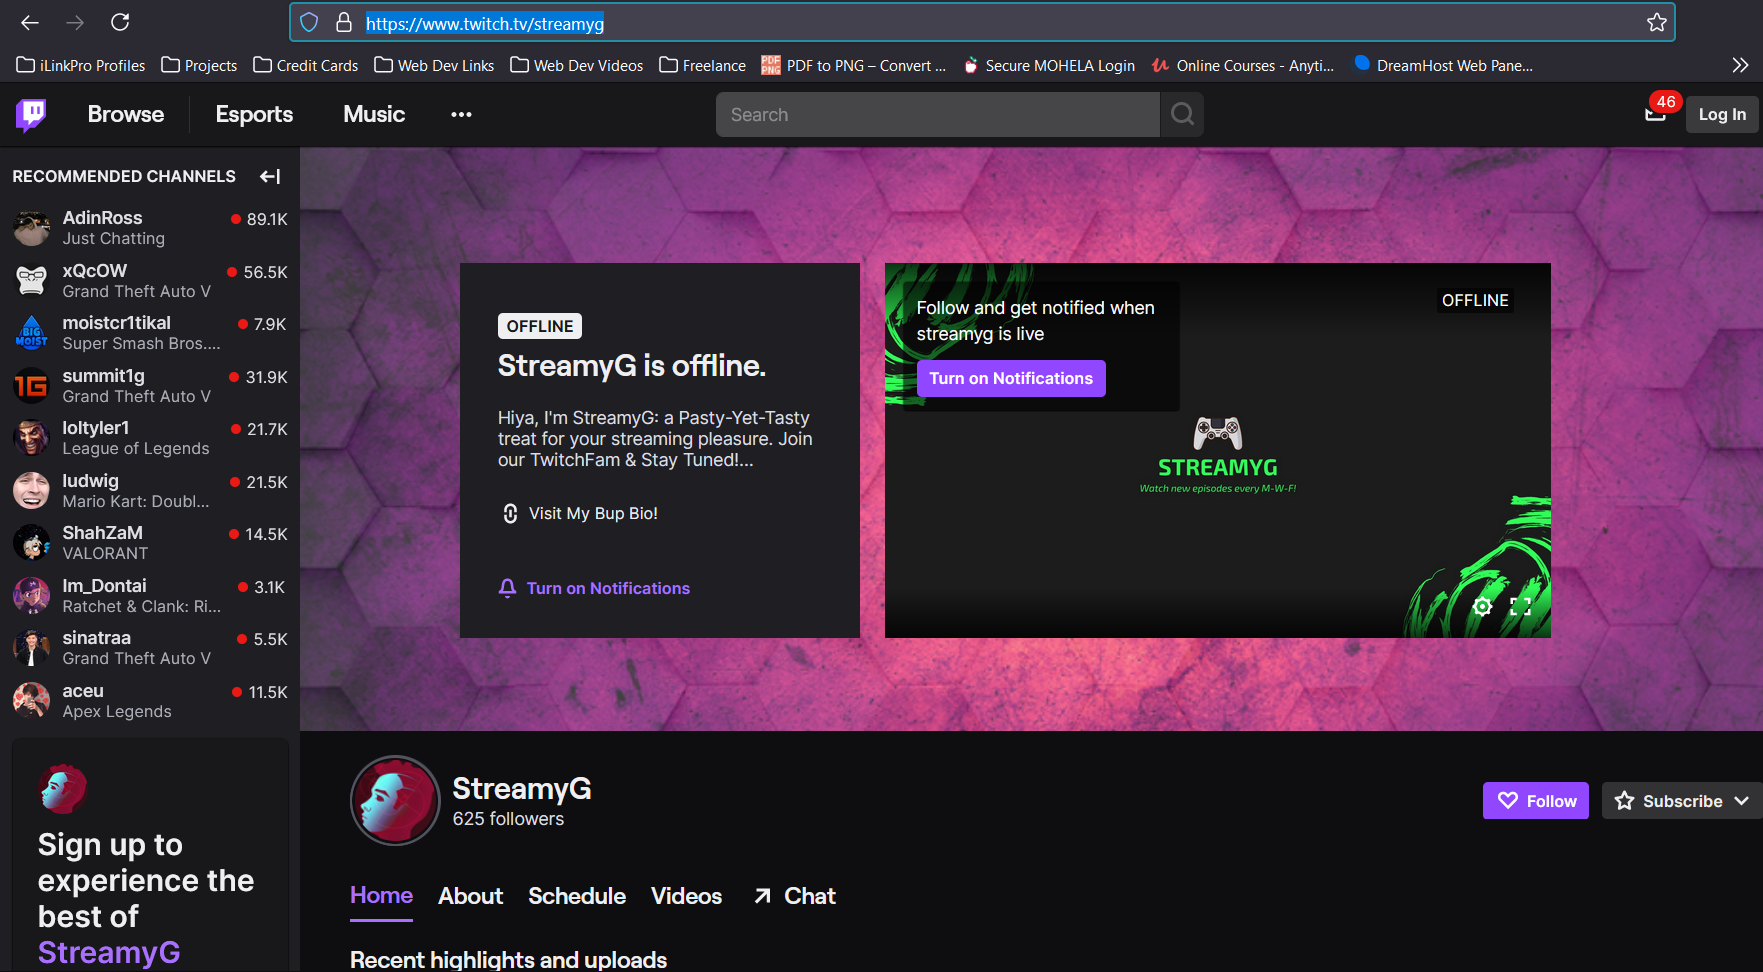Go to Esports section

pos(254,114)
